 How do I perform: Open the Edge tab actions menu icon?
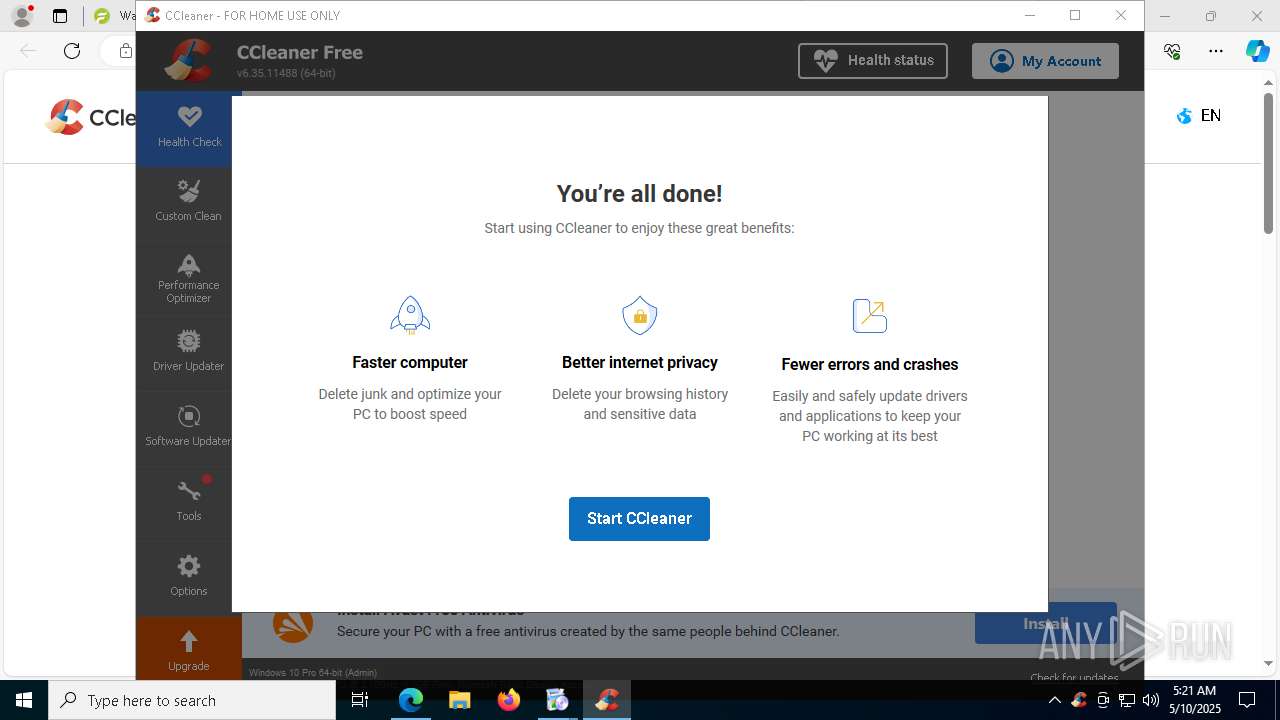(x=60, y=16)
